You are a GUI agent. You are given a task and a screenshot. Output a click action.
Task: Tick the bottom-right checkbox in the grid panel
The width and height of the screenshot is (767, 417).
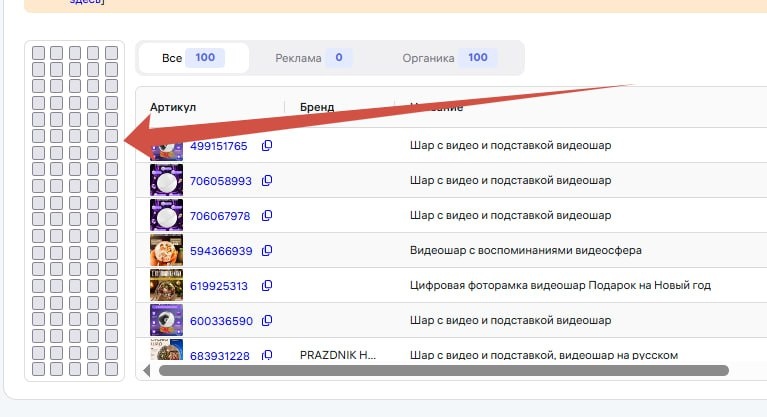(x=112, y=369)
